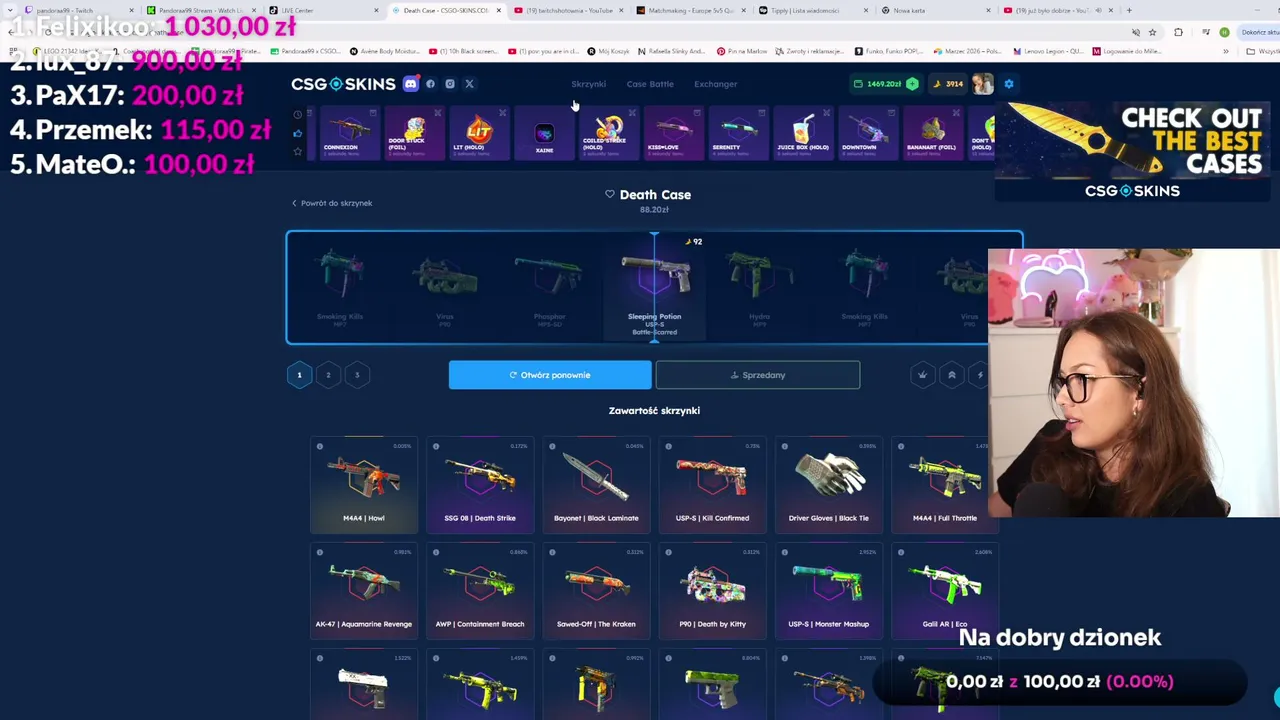Select case count 2 hexagon
The height and width of the screenshot is (720, 1280).
[328, 375]
